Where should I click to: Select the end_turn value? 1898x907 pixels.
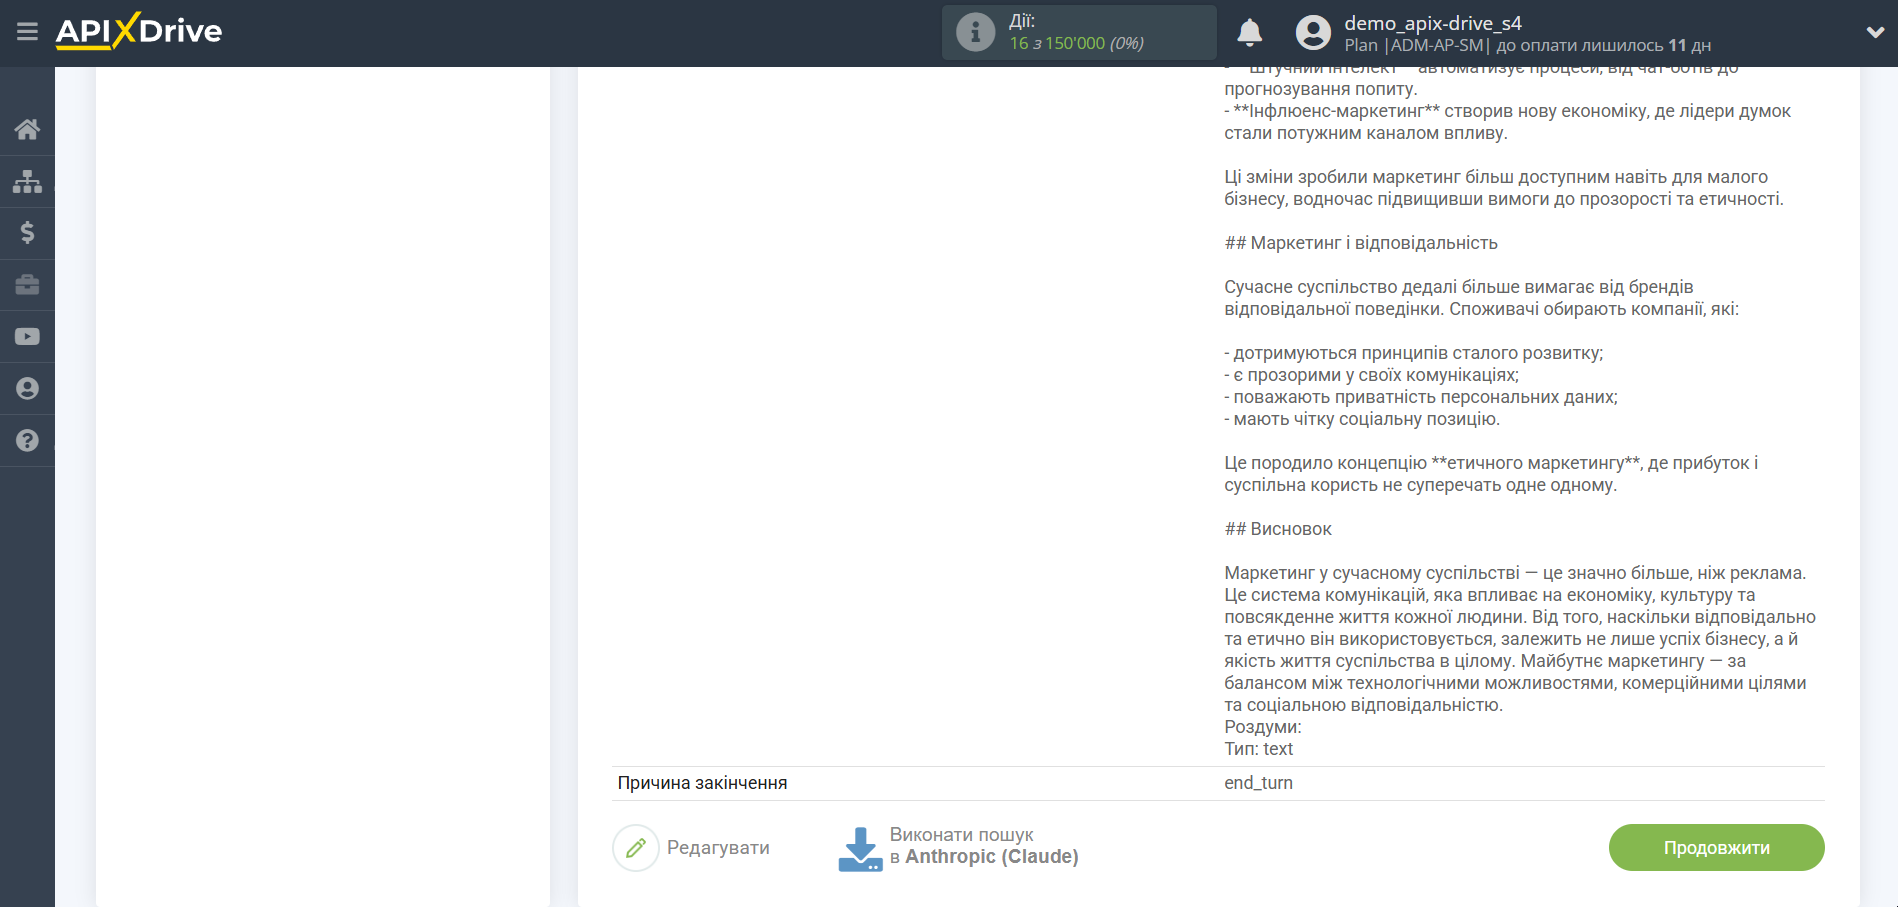(x=1258, y=783)
